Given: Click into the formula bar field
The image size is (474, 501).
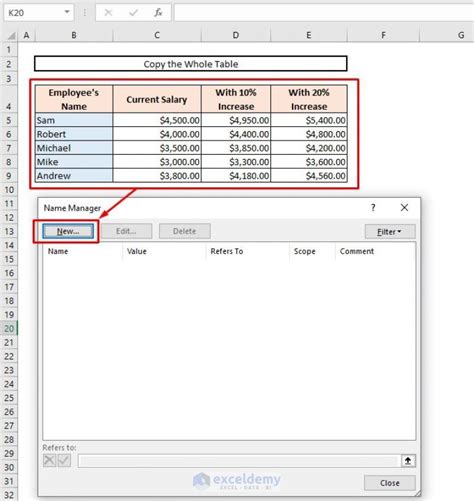Looking at the screenshot, I should coord(323,13).
